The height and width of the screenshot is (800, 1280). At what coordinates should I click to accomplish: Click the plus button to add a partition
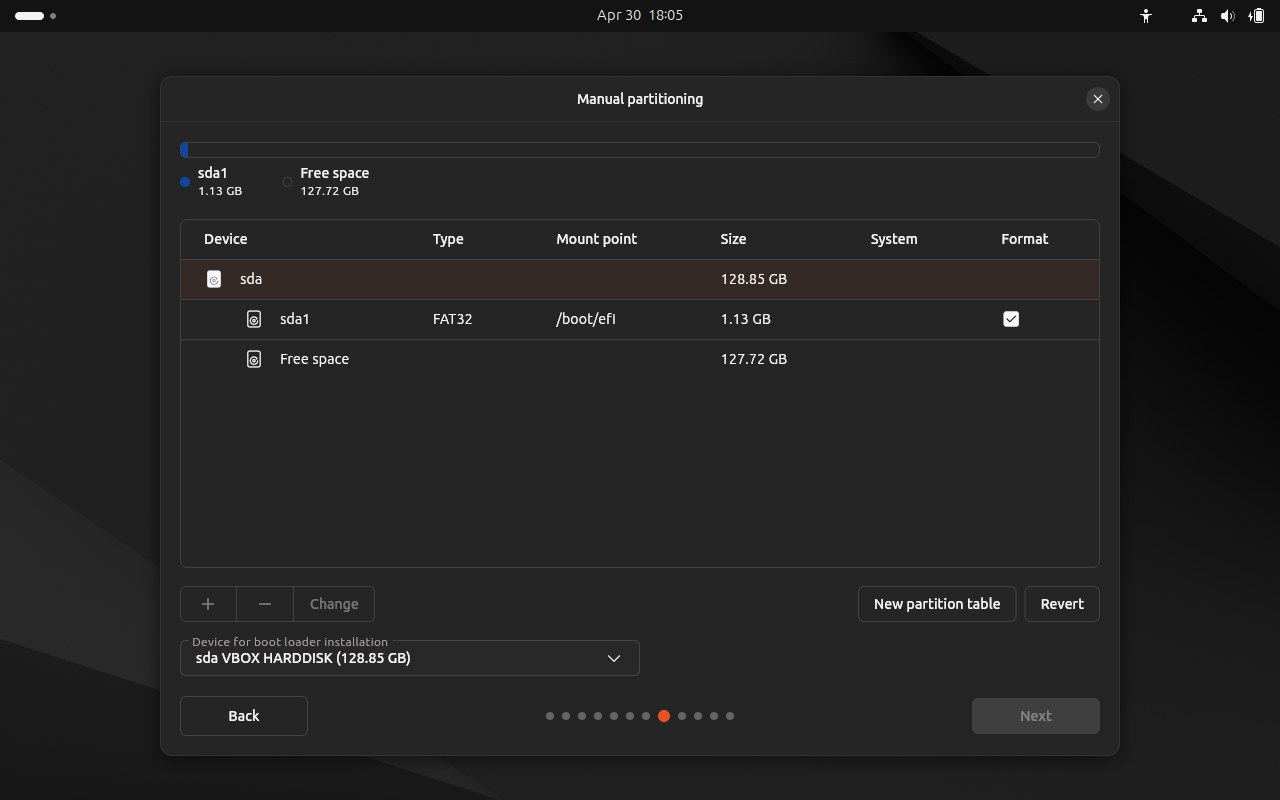click(x=208, y=604)
